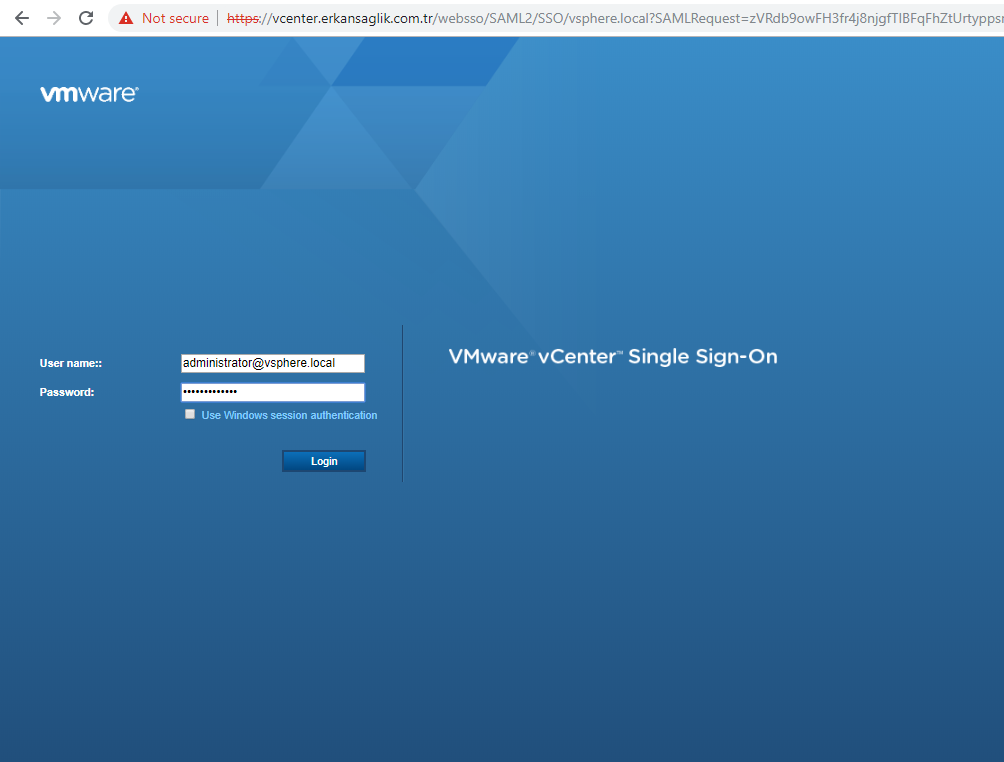
Task: Click 'Use Windows session authentication' label
Action: point(289,415)
